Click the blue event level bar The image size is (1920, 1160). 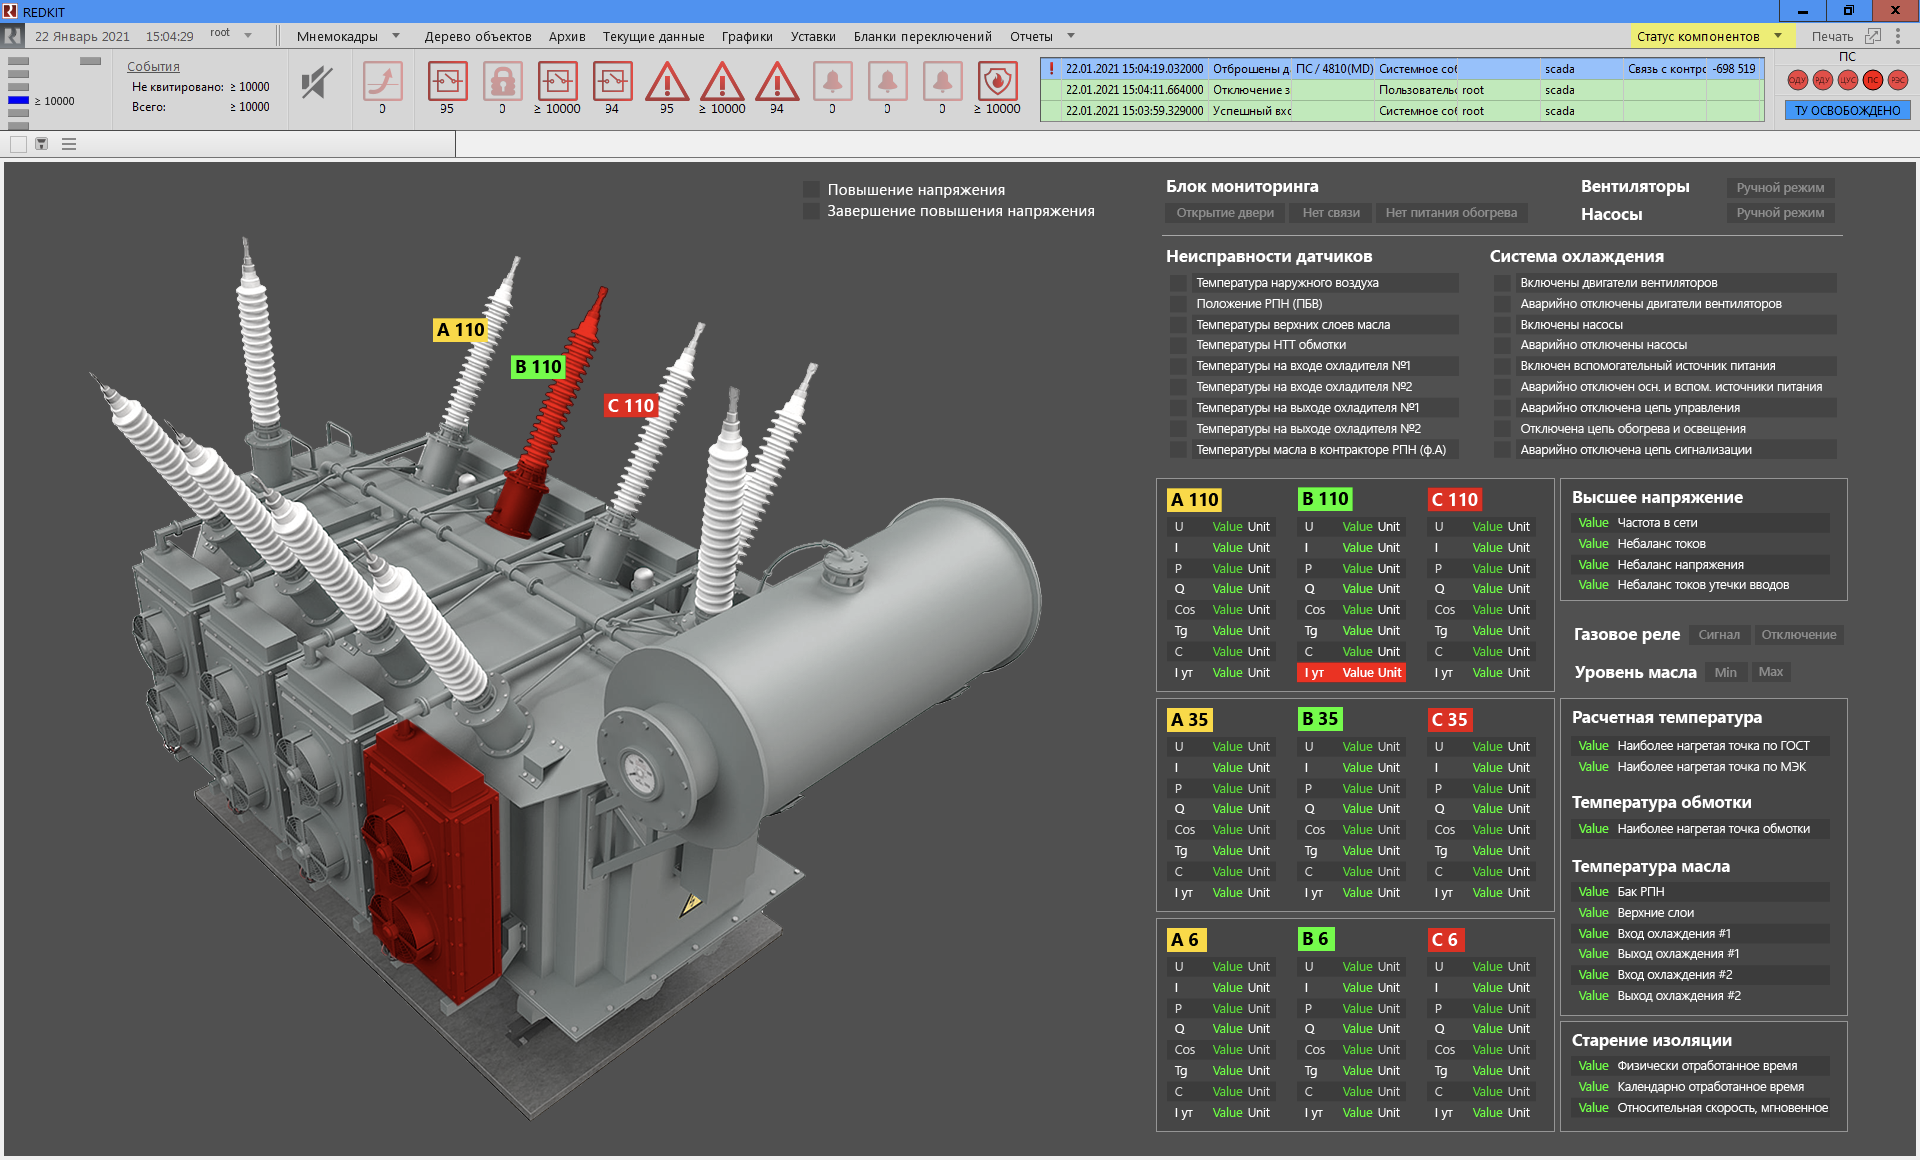point(18,100)
